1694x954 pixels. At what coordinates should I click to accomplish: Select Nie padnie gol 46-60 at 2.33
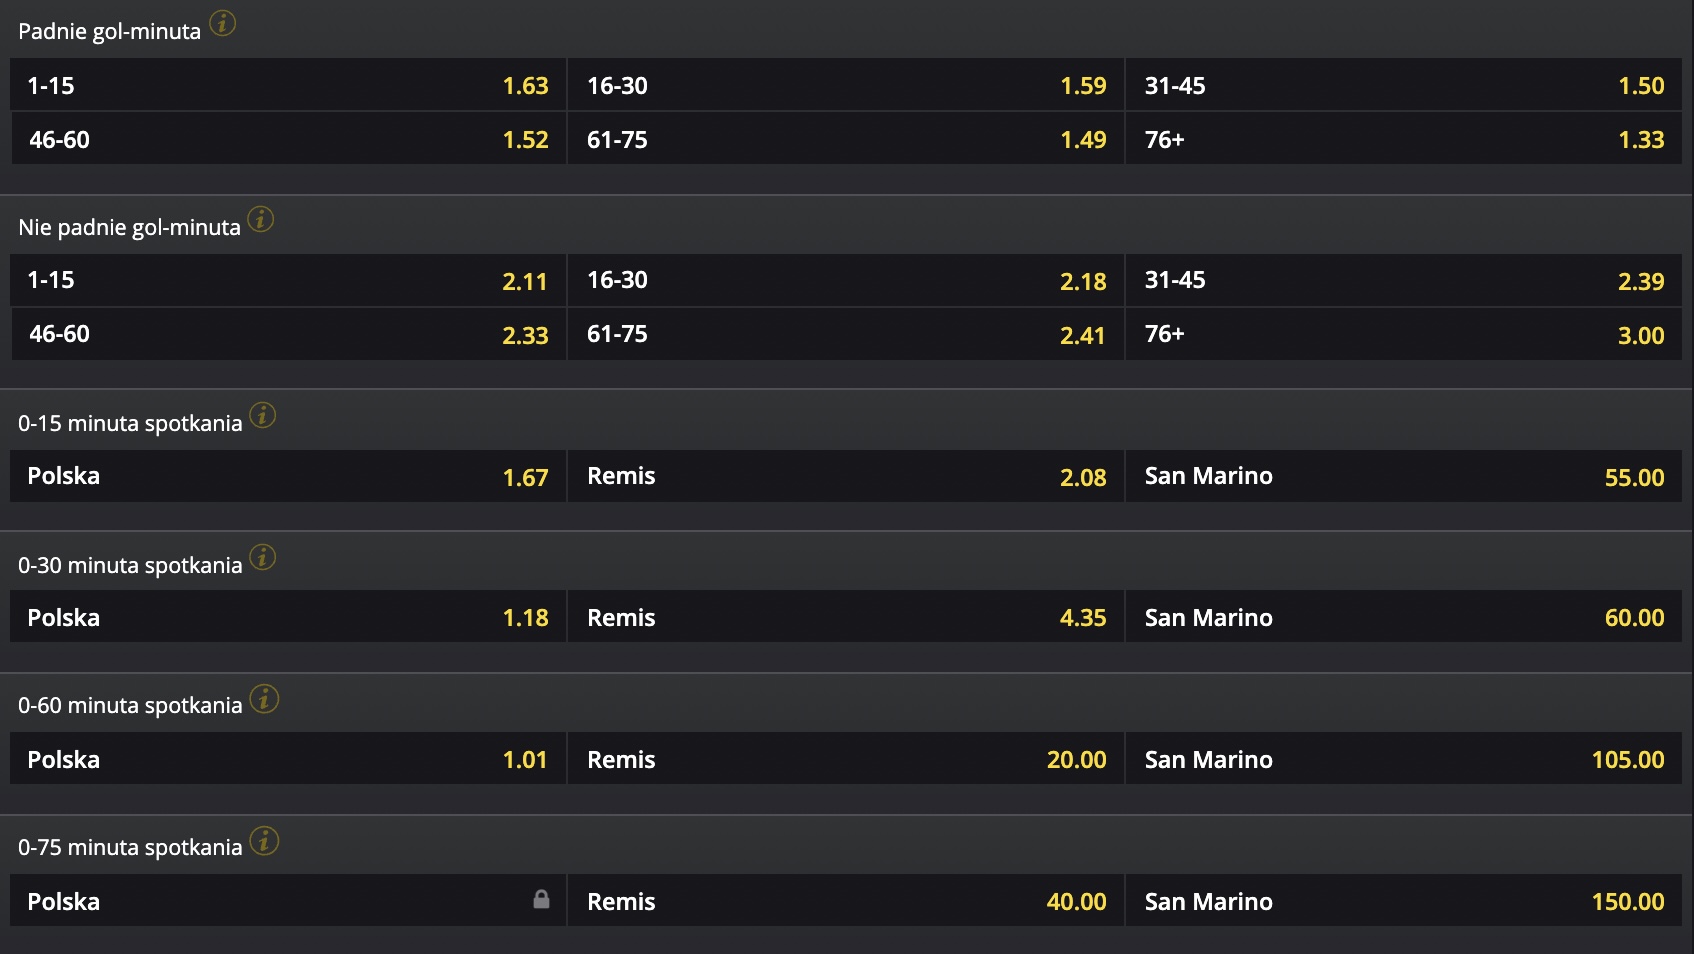click(288, 334)
